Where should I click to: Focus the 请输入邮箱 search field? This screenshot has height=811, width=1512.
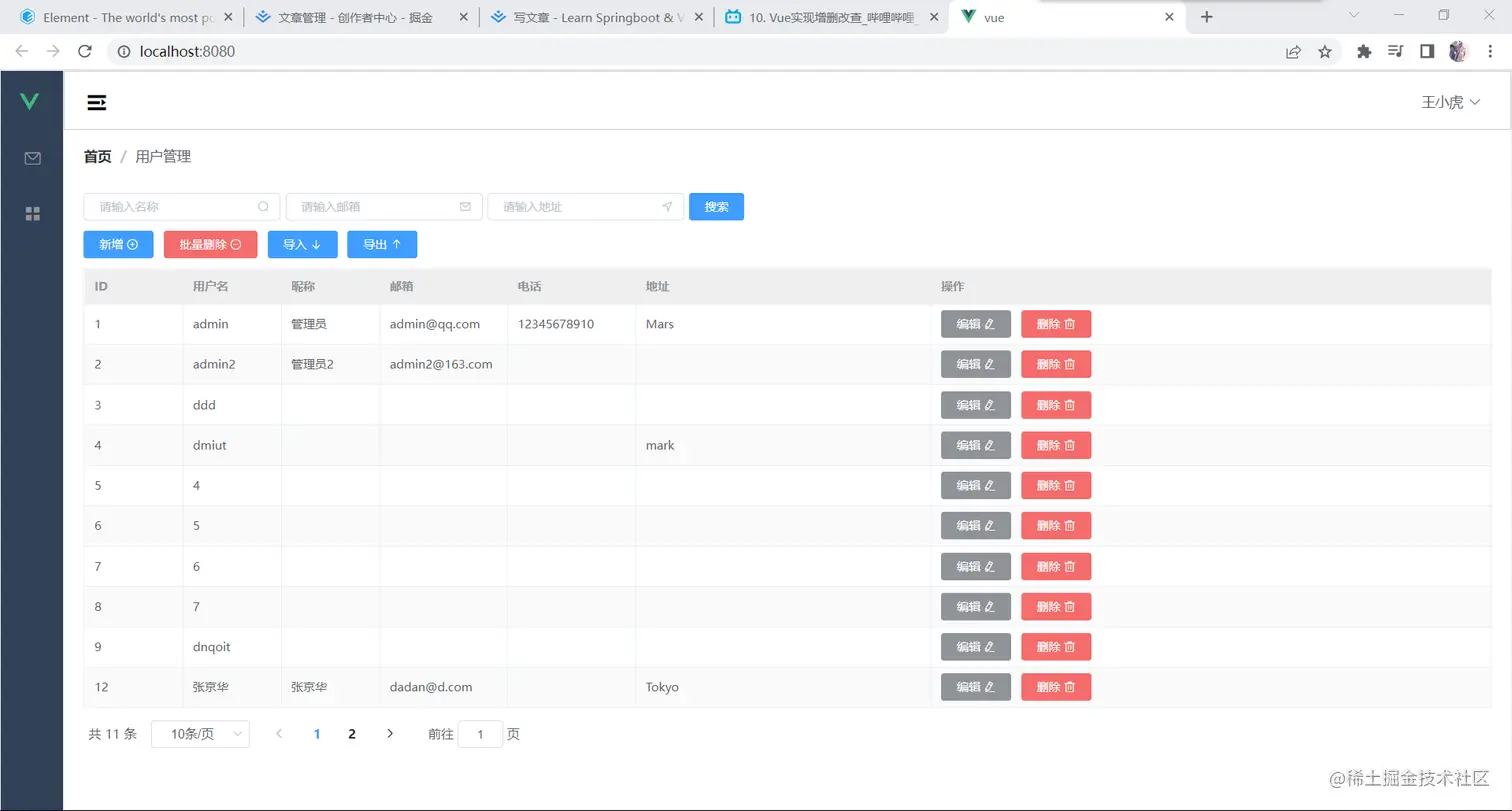pyautogui.click(x=384, y=207)
